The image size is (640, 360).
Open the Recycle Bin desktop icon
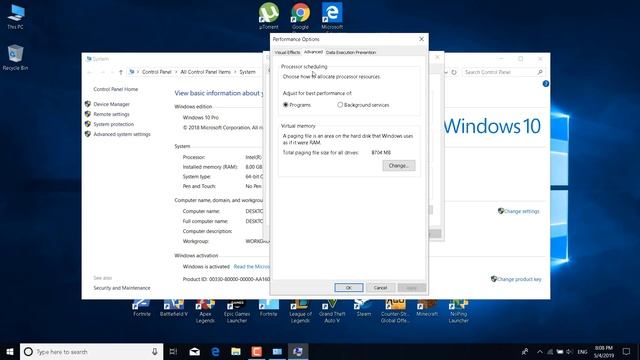click(x=16, y=57)
